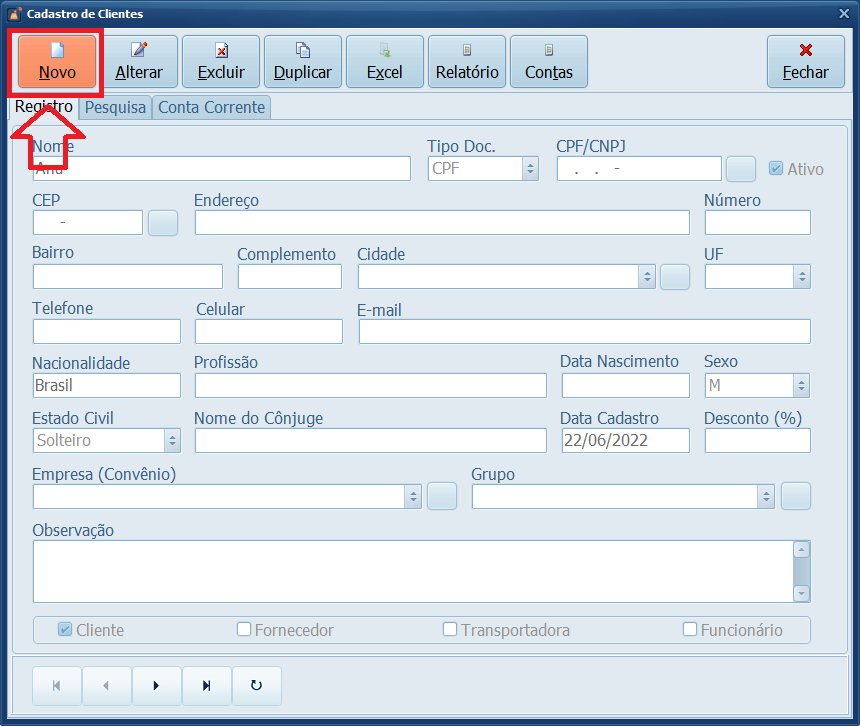Check the Fornecedor checkbox
Viewport: 860px width, 726px height.
click(244, 629)
